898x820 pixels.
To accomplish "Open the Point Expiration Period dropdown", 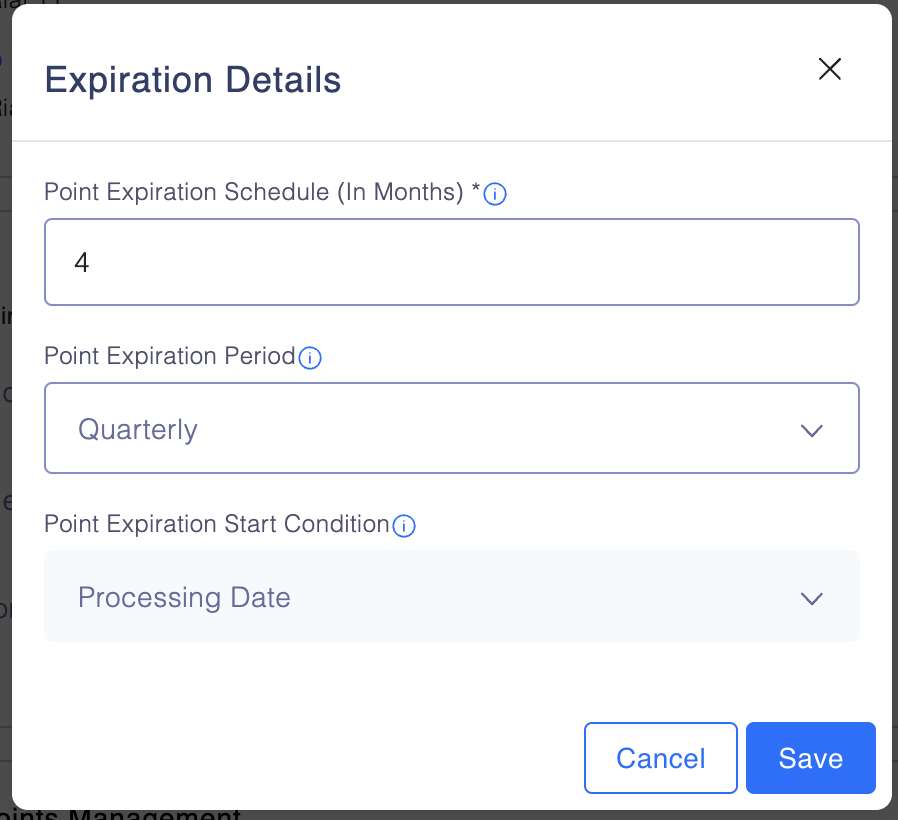I will coord(452,428).
